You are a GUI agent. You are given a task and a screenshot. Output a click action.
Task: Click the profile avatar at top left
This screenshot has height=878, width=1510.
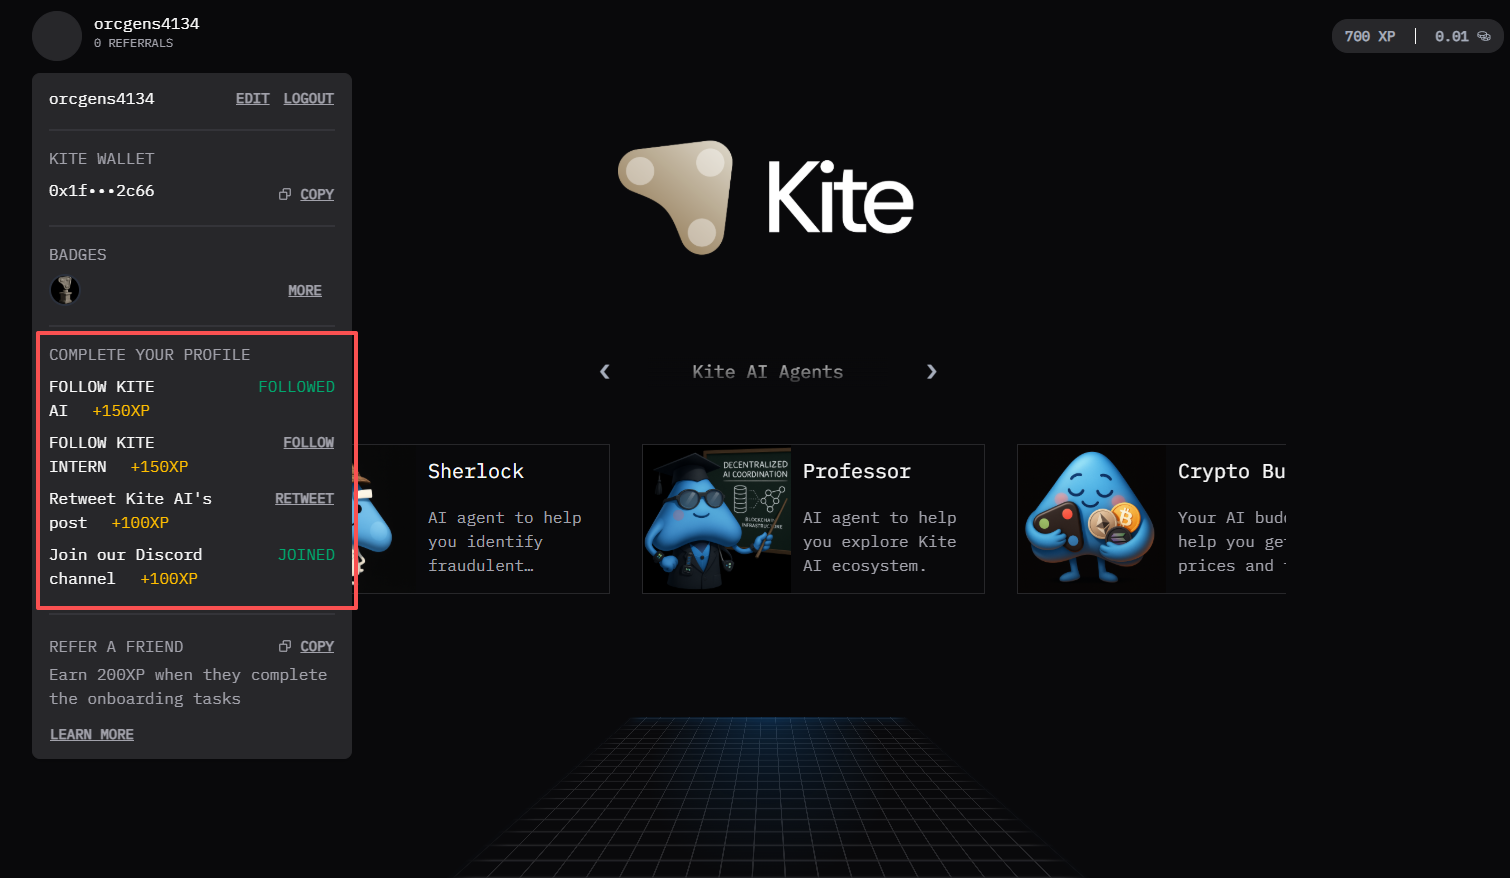pyautogui.click(x=56, y=35)
